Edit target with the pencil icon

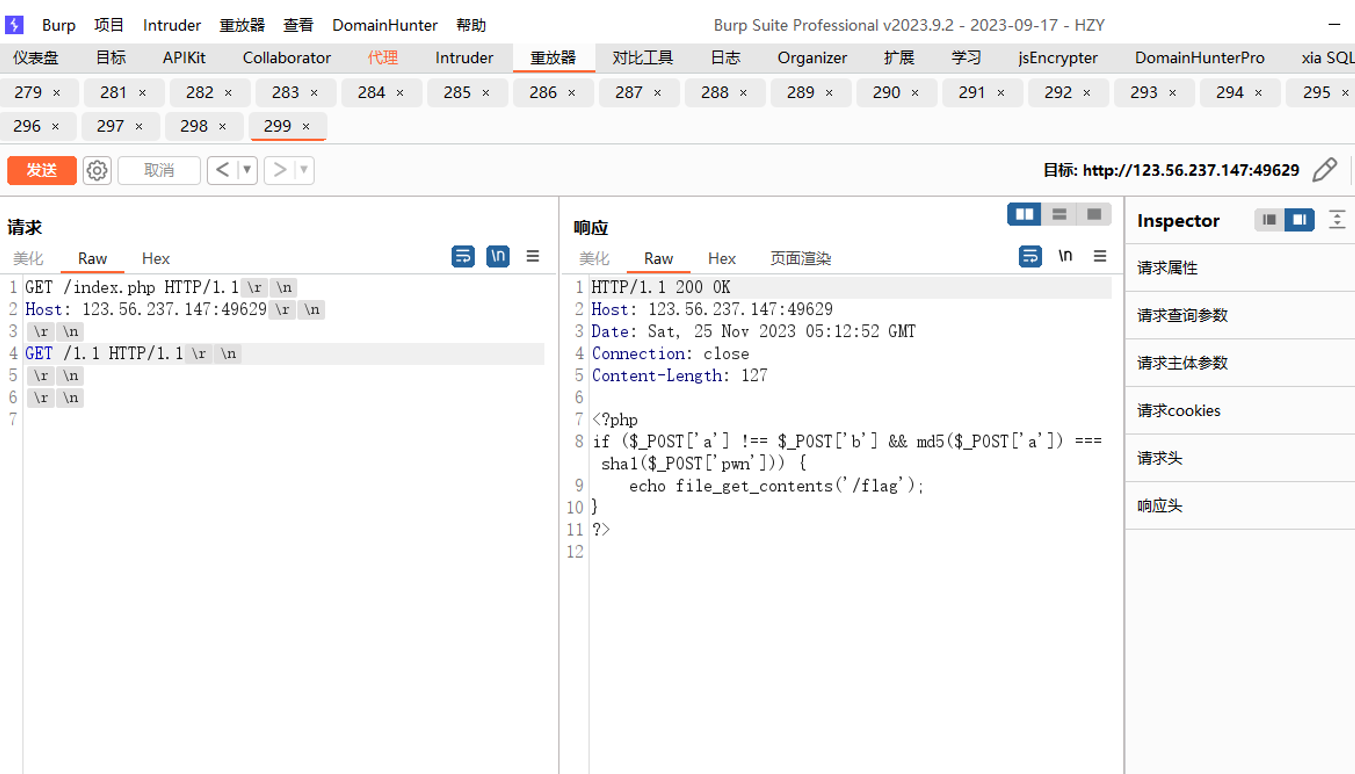pyautogui.click(x=1325, y=170)
